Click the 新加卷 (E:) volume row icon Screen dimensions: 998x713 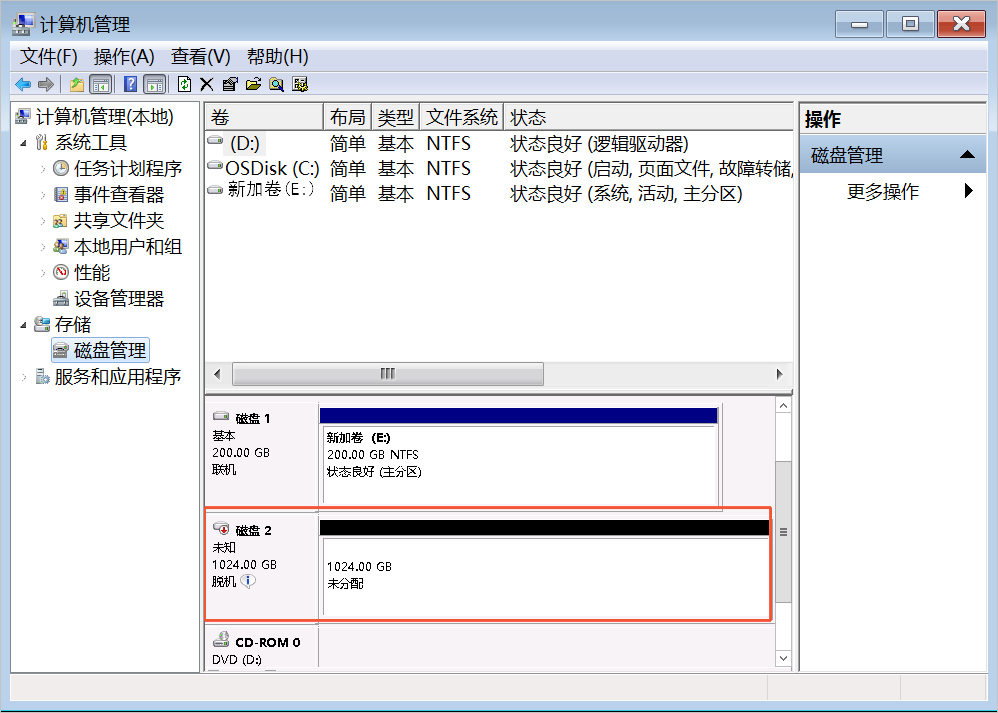(x=215, y=190)
